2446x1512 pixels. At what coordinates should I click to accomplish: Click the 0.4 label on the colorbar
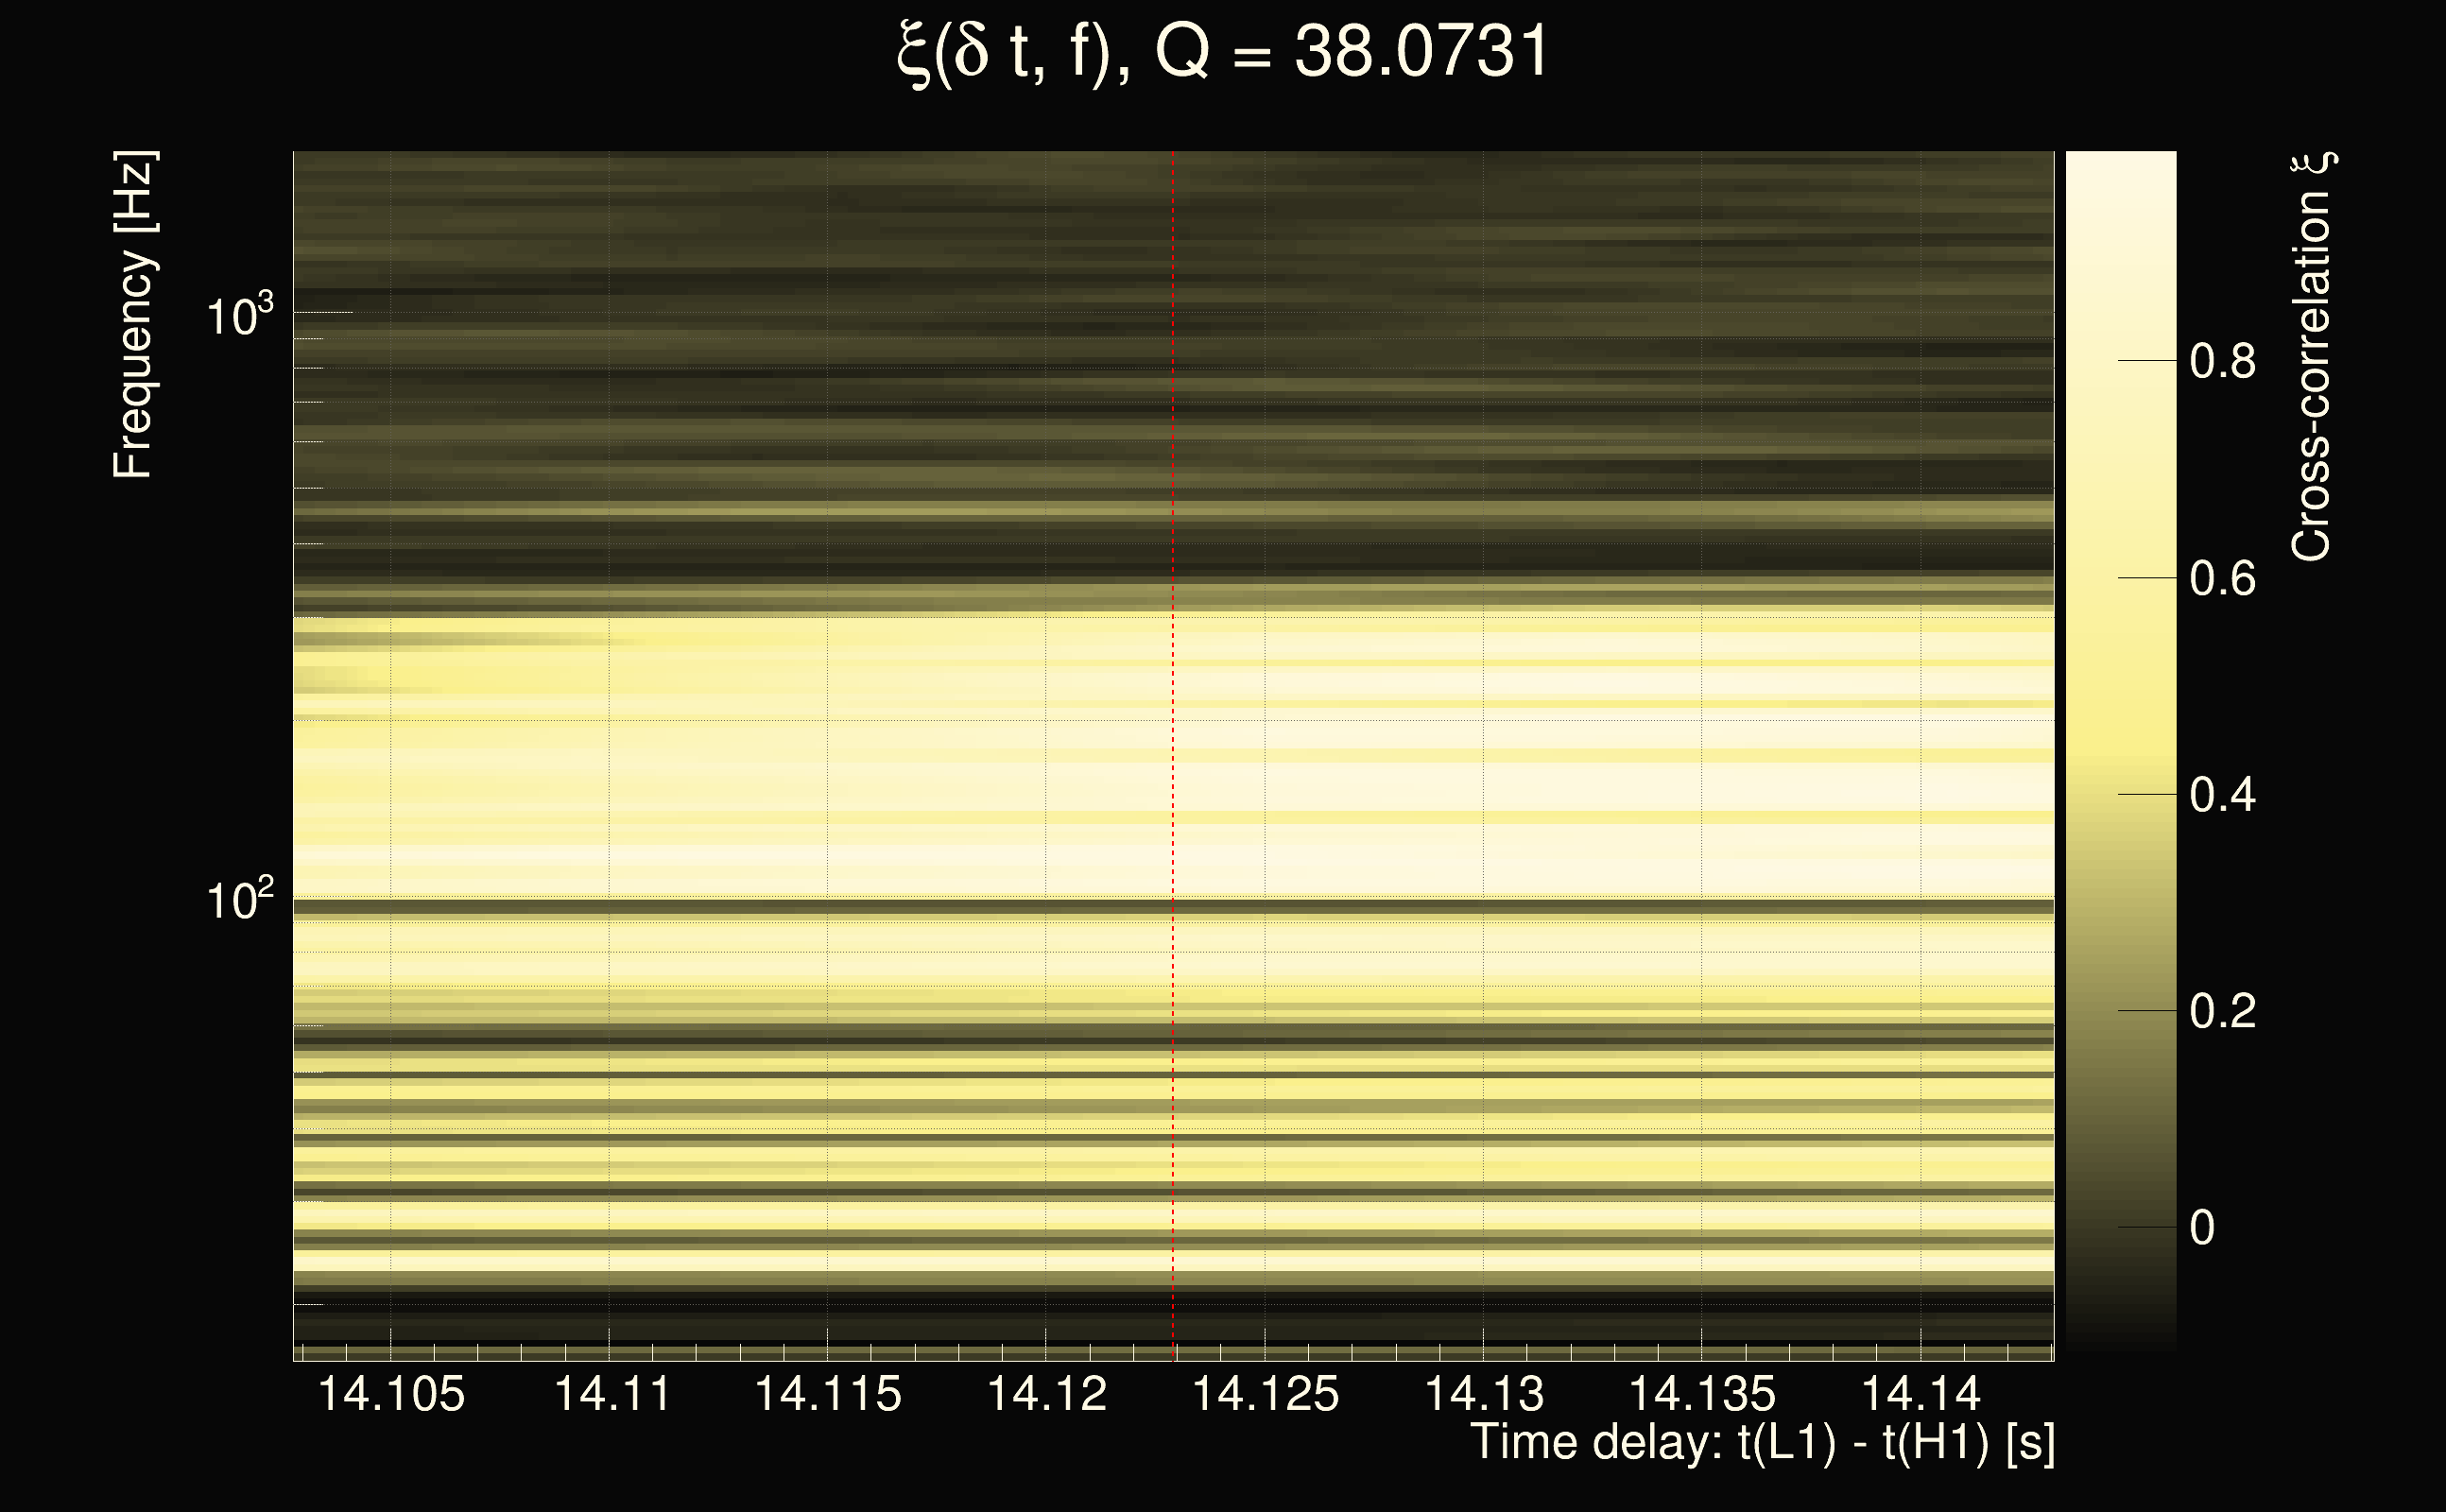click(2222, 796)
